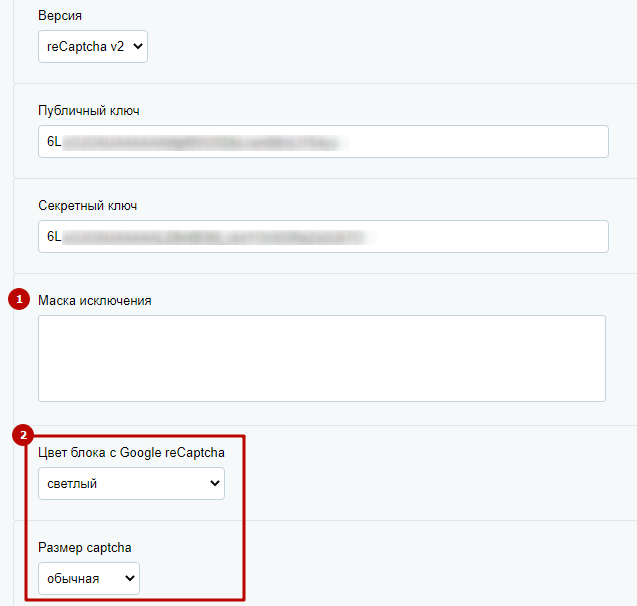Open the Версия dropdown showing reCaptcha v2
637x606 pixels.
[x=93, y=46]
